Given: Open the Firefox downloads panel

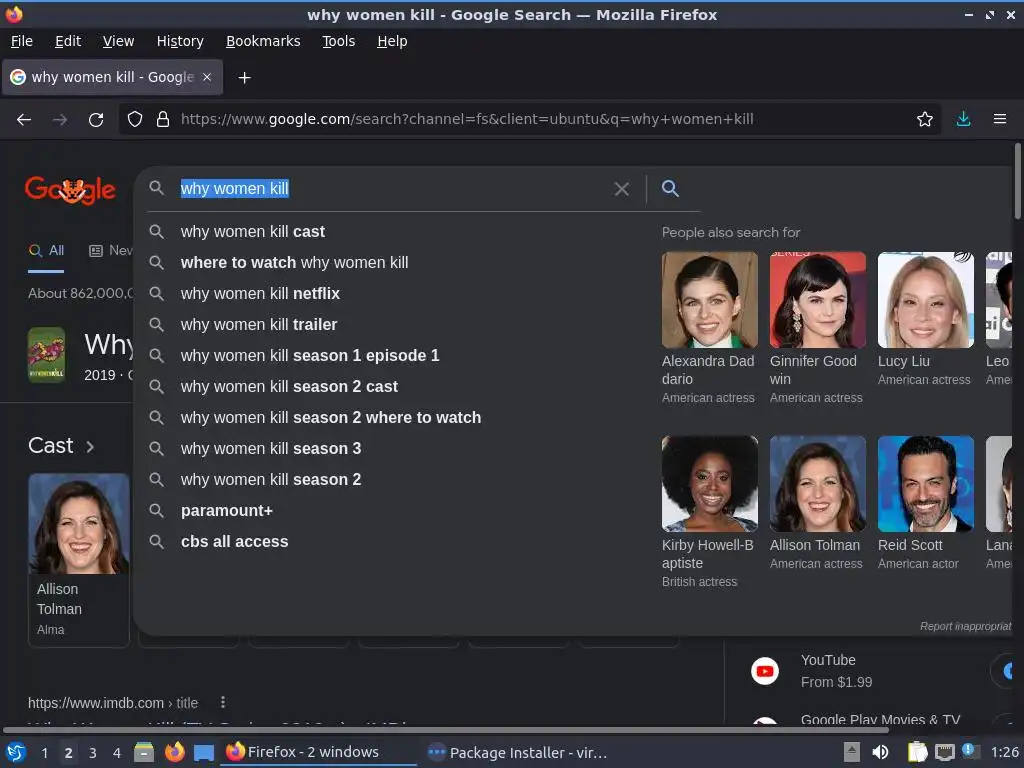Looking at the screenshot, I should (963, 120).
